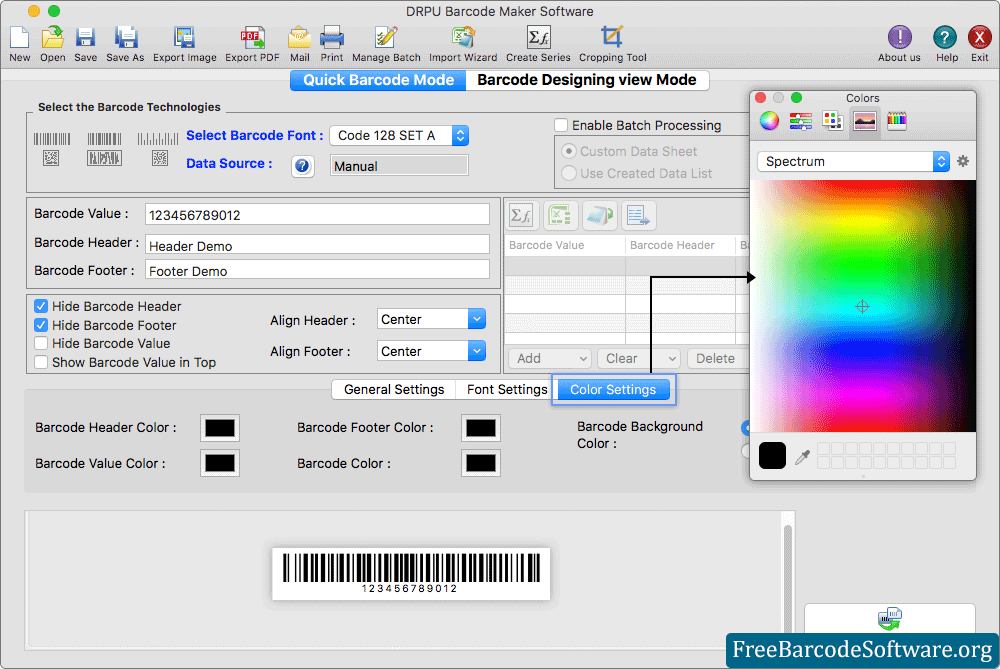
Task: Click the series formula icon above the table
Action: (522, 216)
